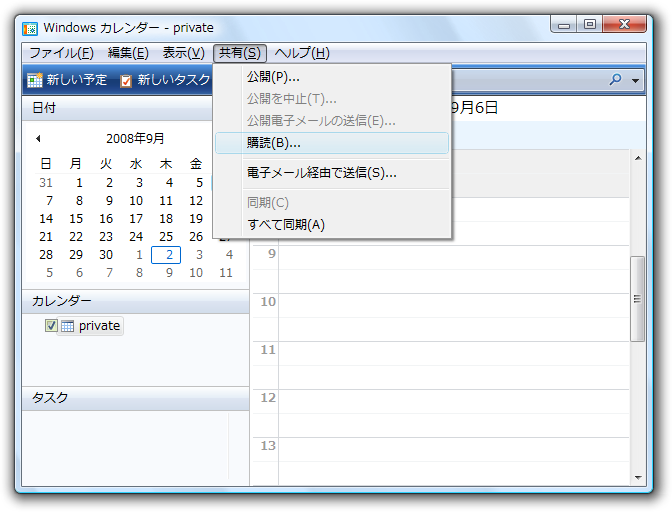Image resolution: width=672 pixels, height=512 pixels.
Task: Click the vertical scrollbar thumb in day view
Action: 637,298
